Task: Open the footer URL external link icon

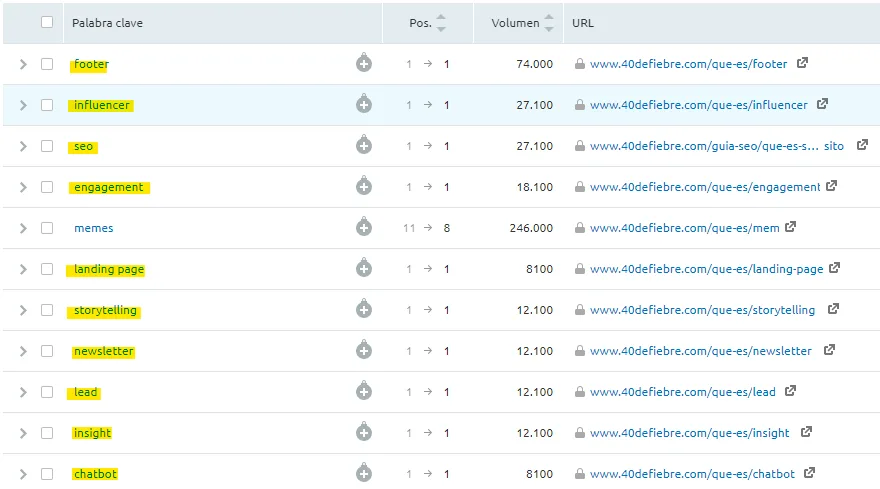Action: click(x=802, y=64)
